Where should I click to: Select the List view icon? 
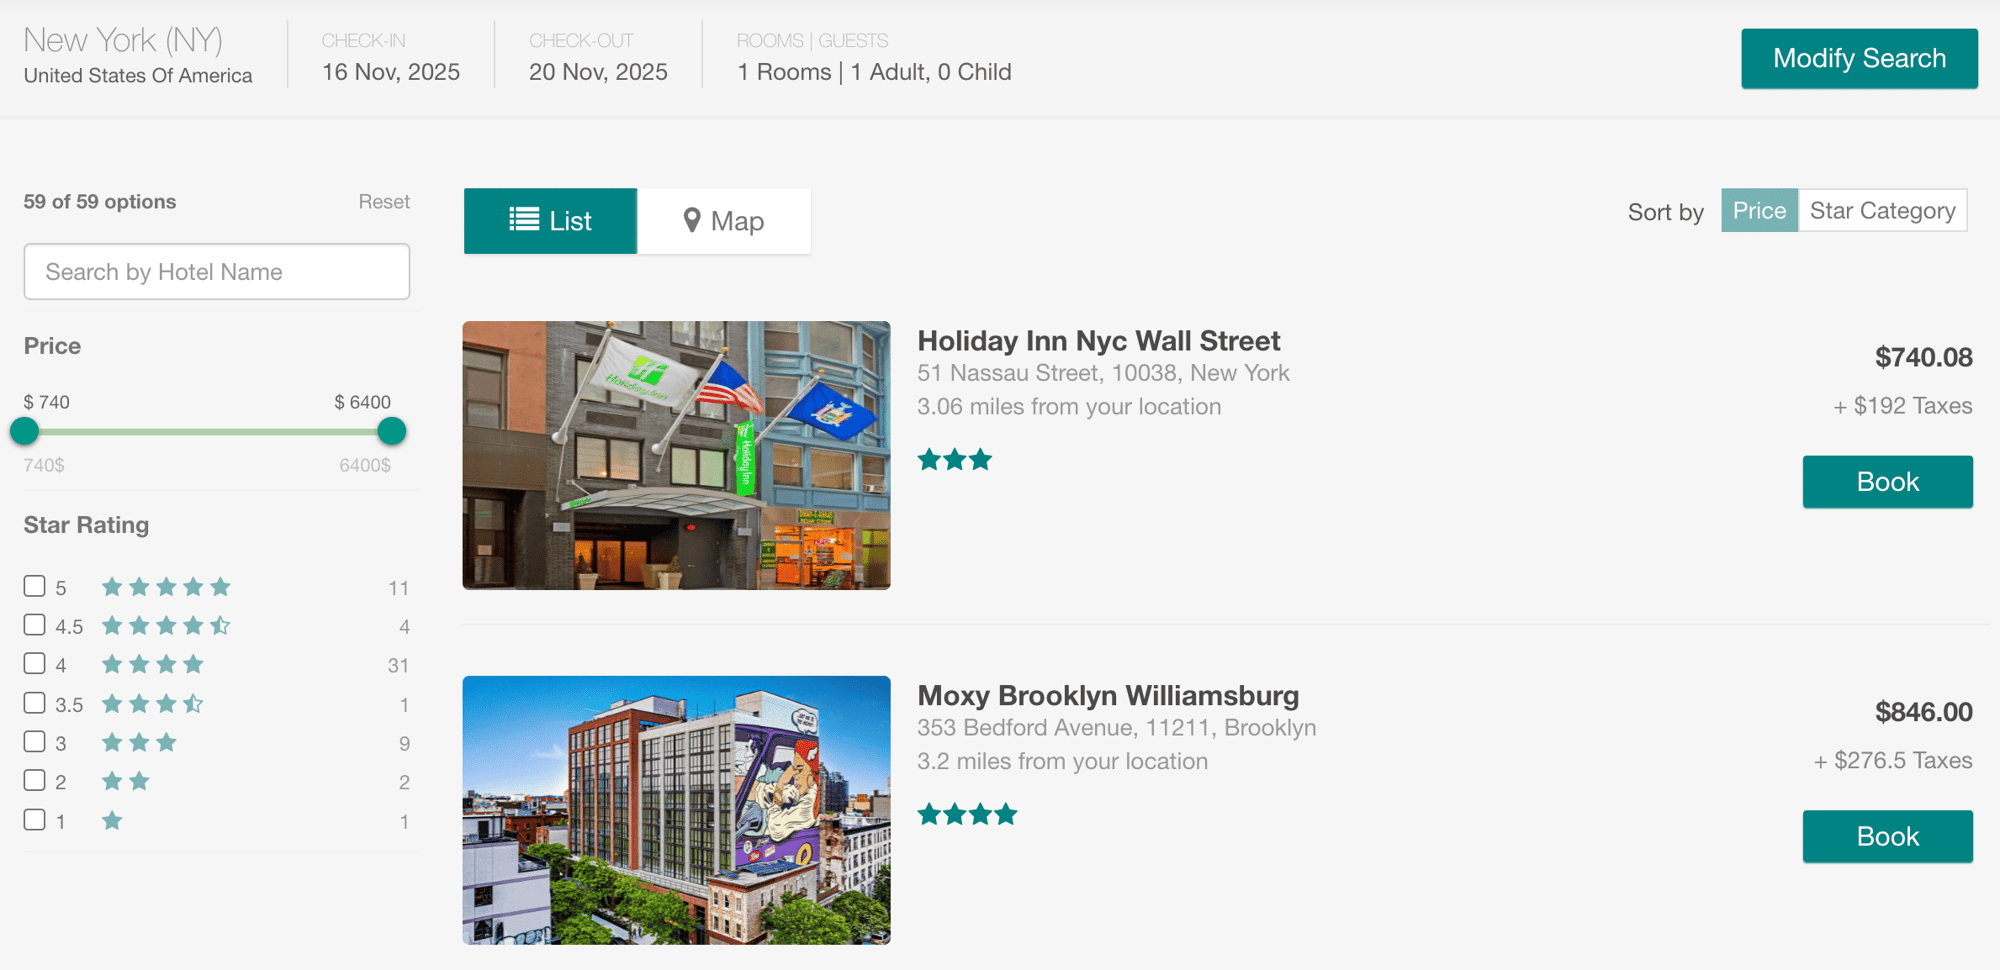[524, 220]
